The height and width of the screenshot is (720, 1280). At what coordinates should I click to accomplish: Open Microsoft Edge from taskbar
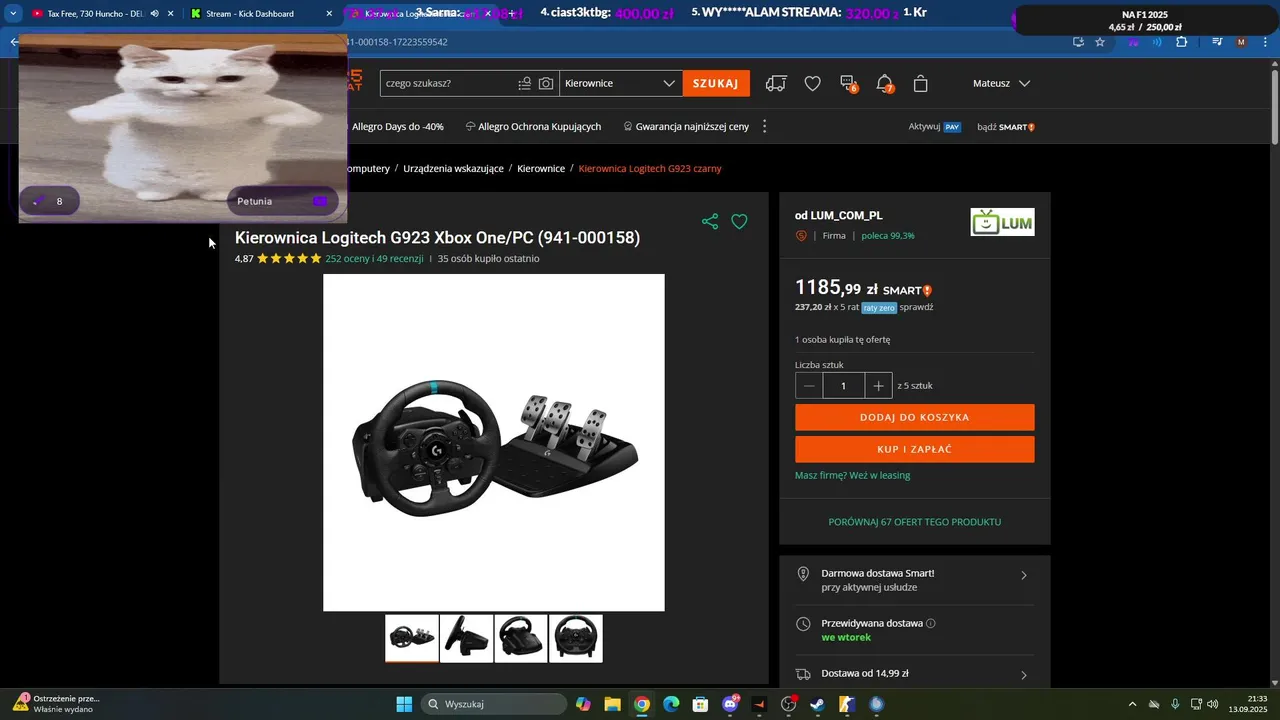[671, 704]
